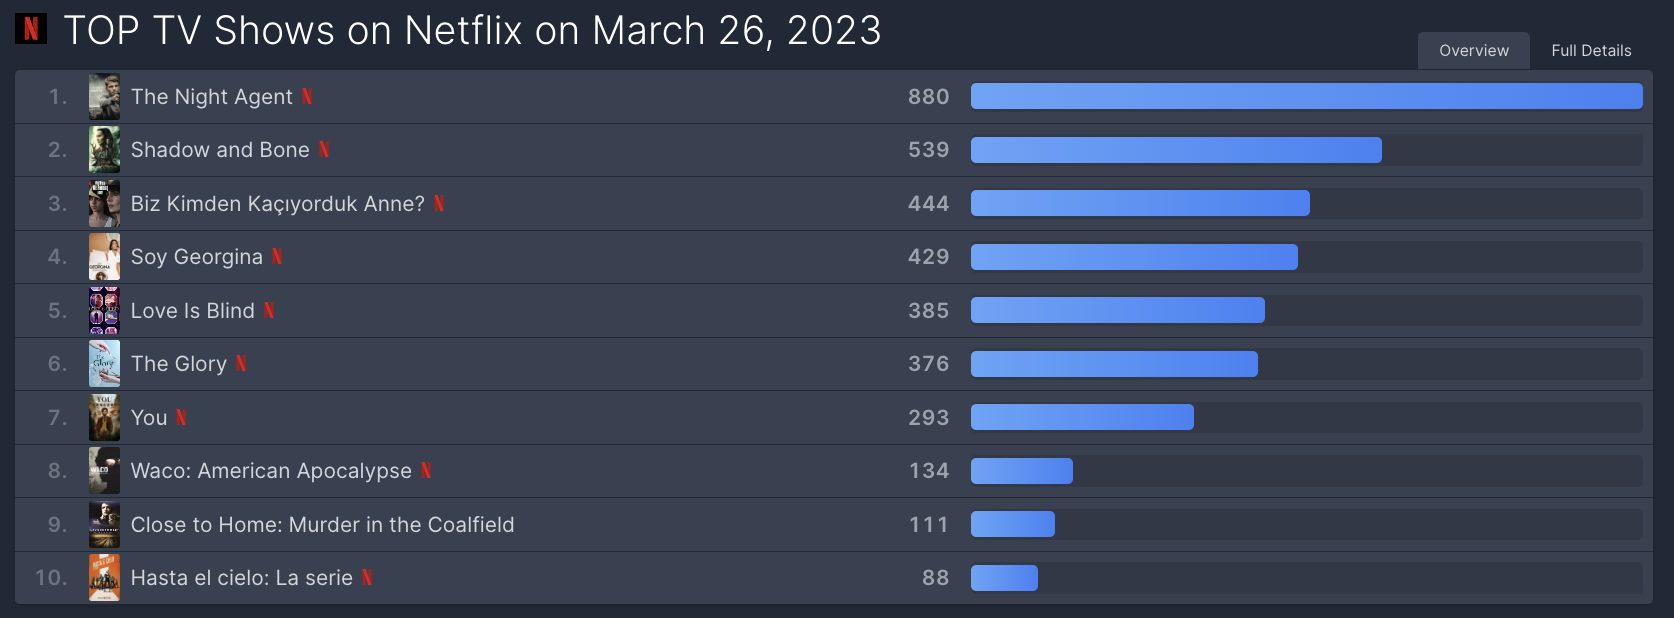This screenshot has width=1674, height=618.
Task: Open The Night Agent title link
Action: click(x=211, y=97)
